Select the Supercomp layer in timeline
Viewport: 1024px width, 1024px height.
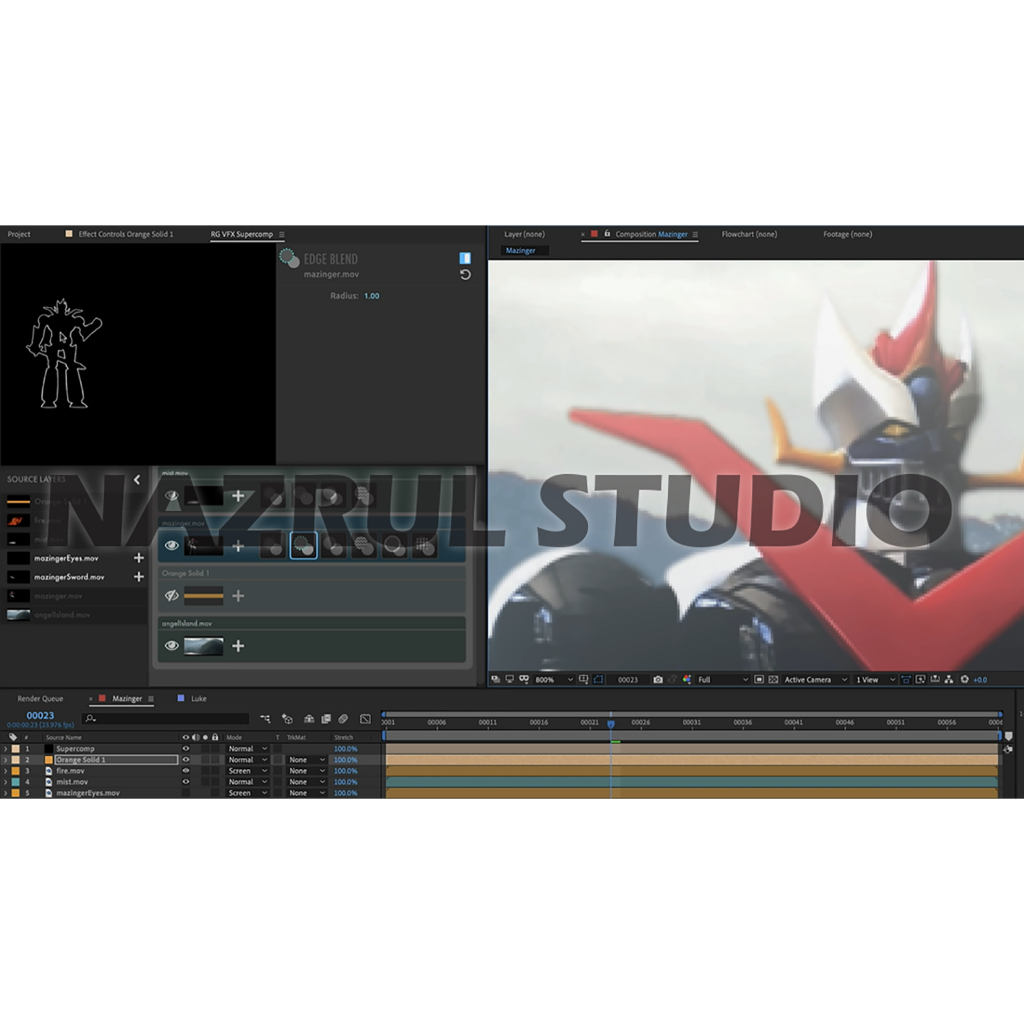coord(75,749)
